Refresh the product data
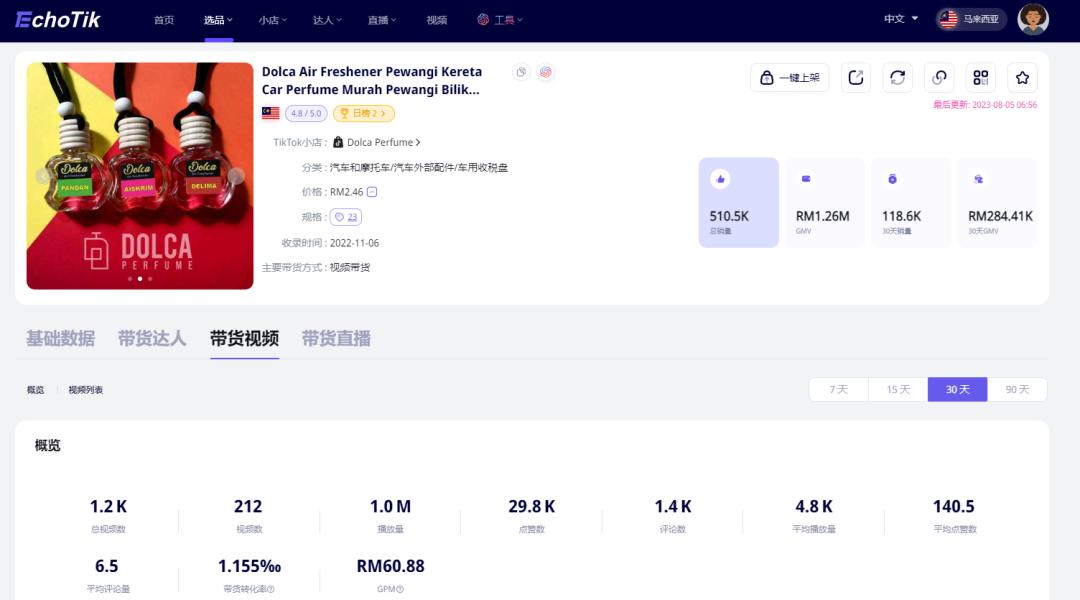The image size is (1080, 600). 897,78
